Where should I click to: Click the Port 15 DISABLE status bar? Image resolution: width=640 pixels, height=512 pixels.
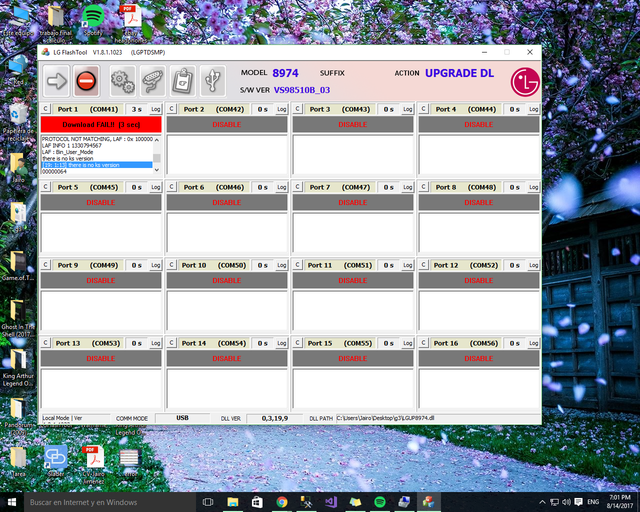click(353, 358)
